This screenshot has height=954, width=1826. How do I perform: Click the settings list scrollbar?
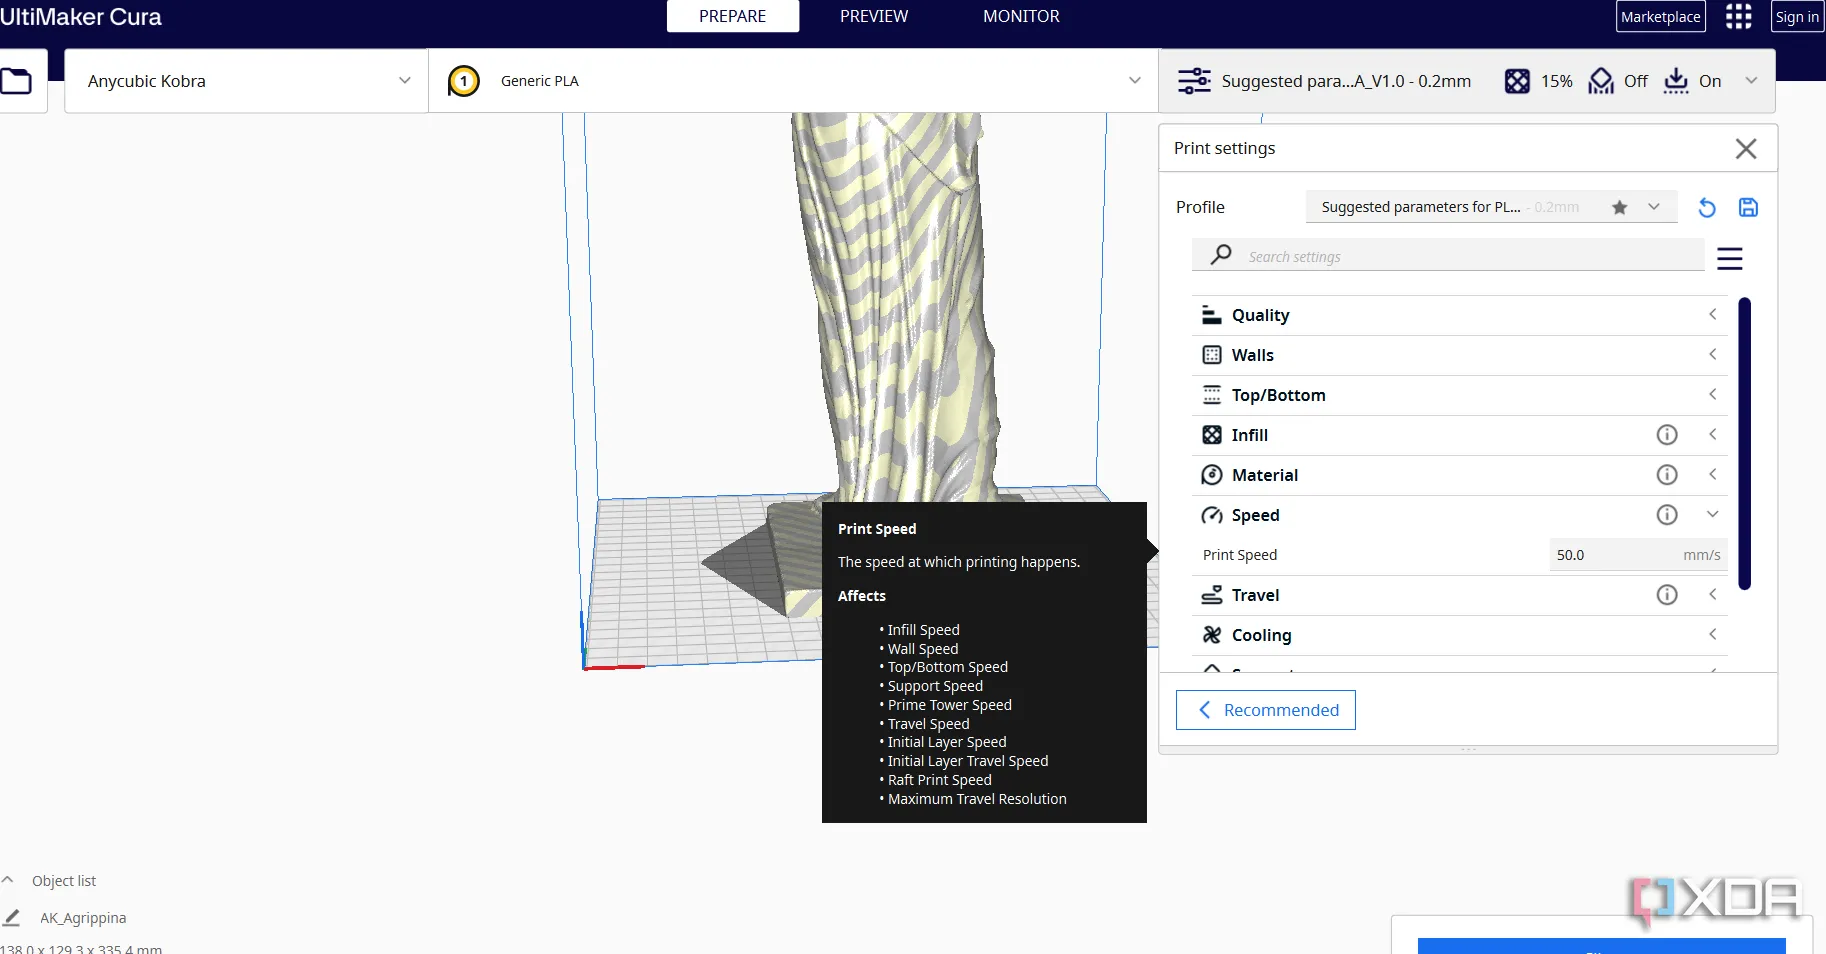coord(1745,444)
